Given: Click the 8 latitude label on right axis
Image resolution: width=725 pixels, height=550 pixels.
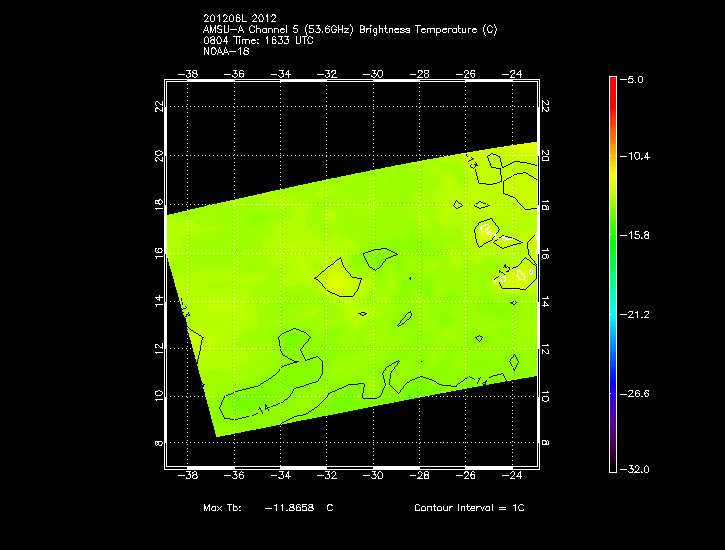Looking at the screenshot, I should [545, 443].
